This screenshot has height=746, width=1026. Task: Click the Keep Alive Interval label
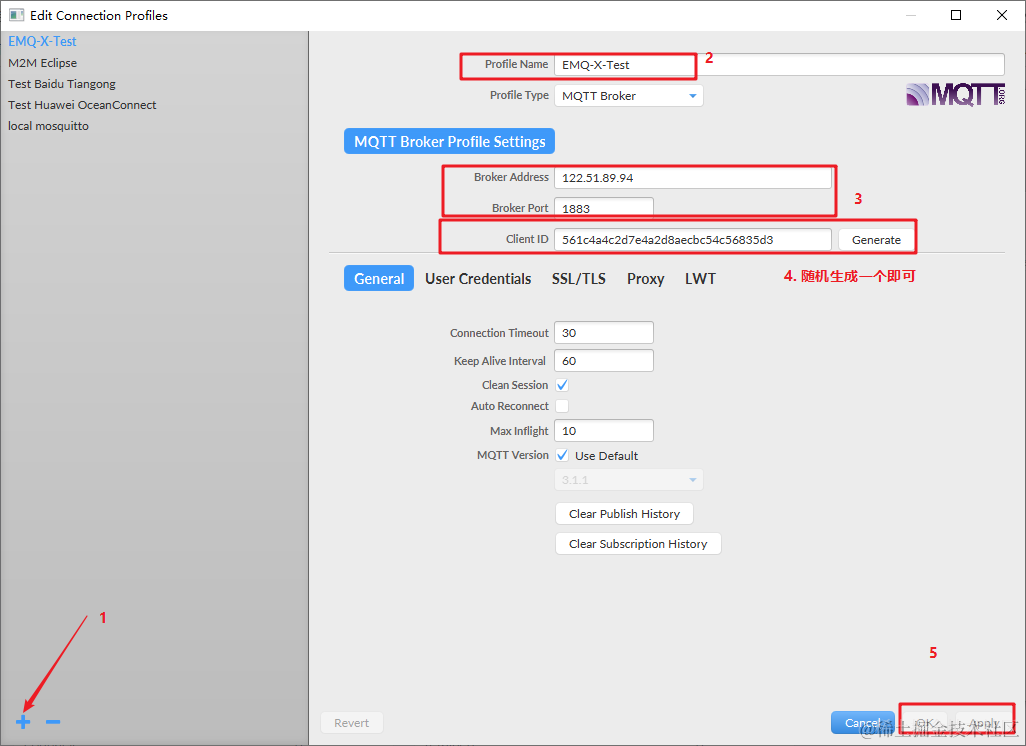[x=499, y=361]
